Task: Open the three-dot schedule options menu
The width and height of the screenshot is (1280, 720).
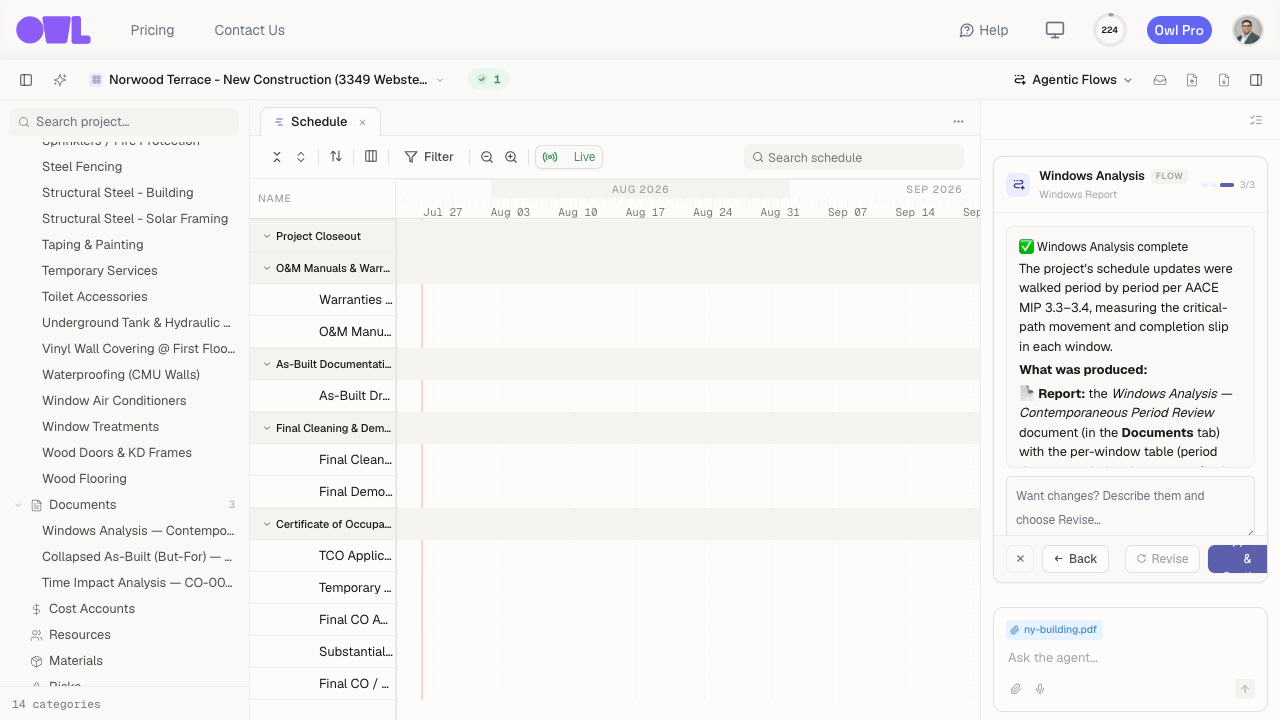Action: (958, 122)
